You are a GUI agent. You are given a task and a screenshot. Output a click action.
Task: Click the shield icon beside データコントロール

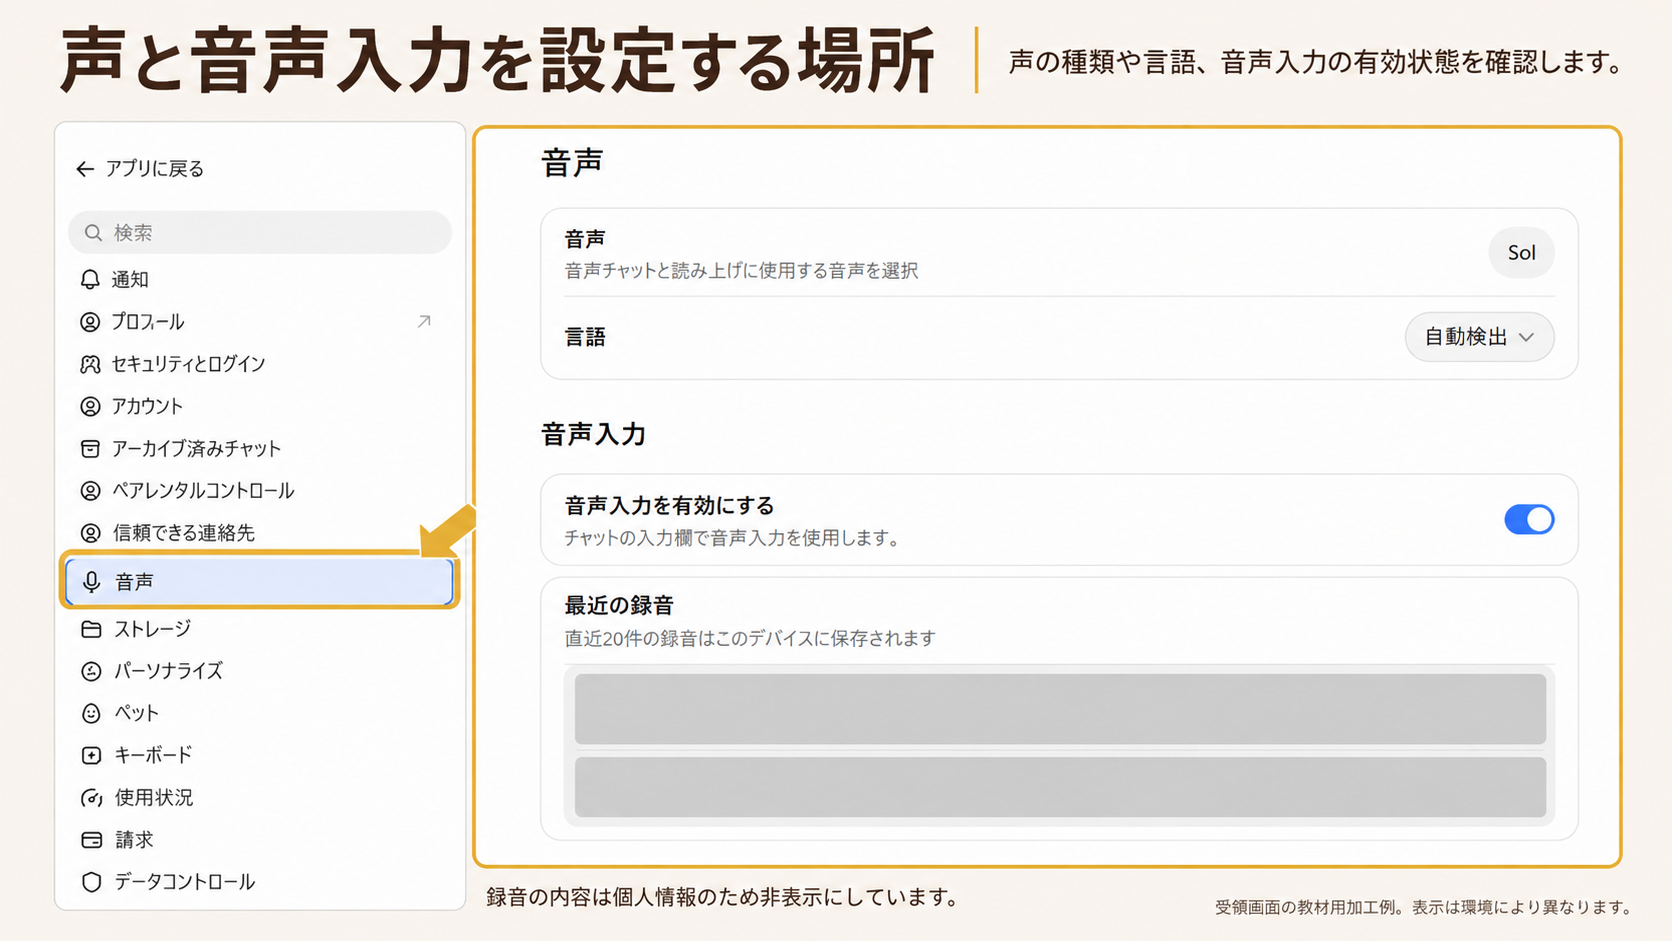[x=91, y=882]
